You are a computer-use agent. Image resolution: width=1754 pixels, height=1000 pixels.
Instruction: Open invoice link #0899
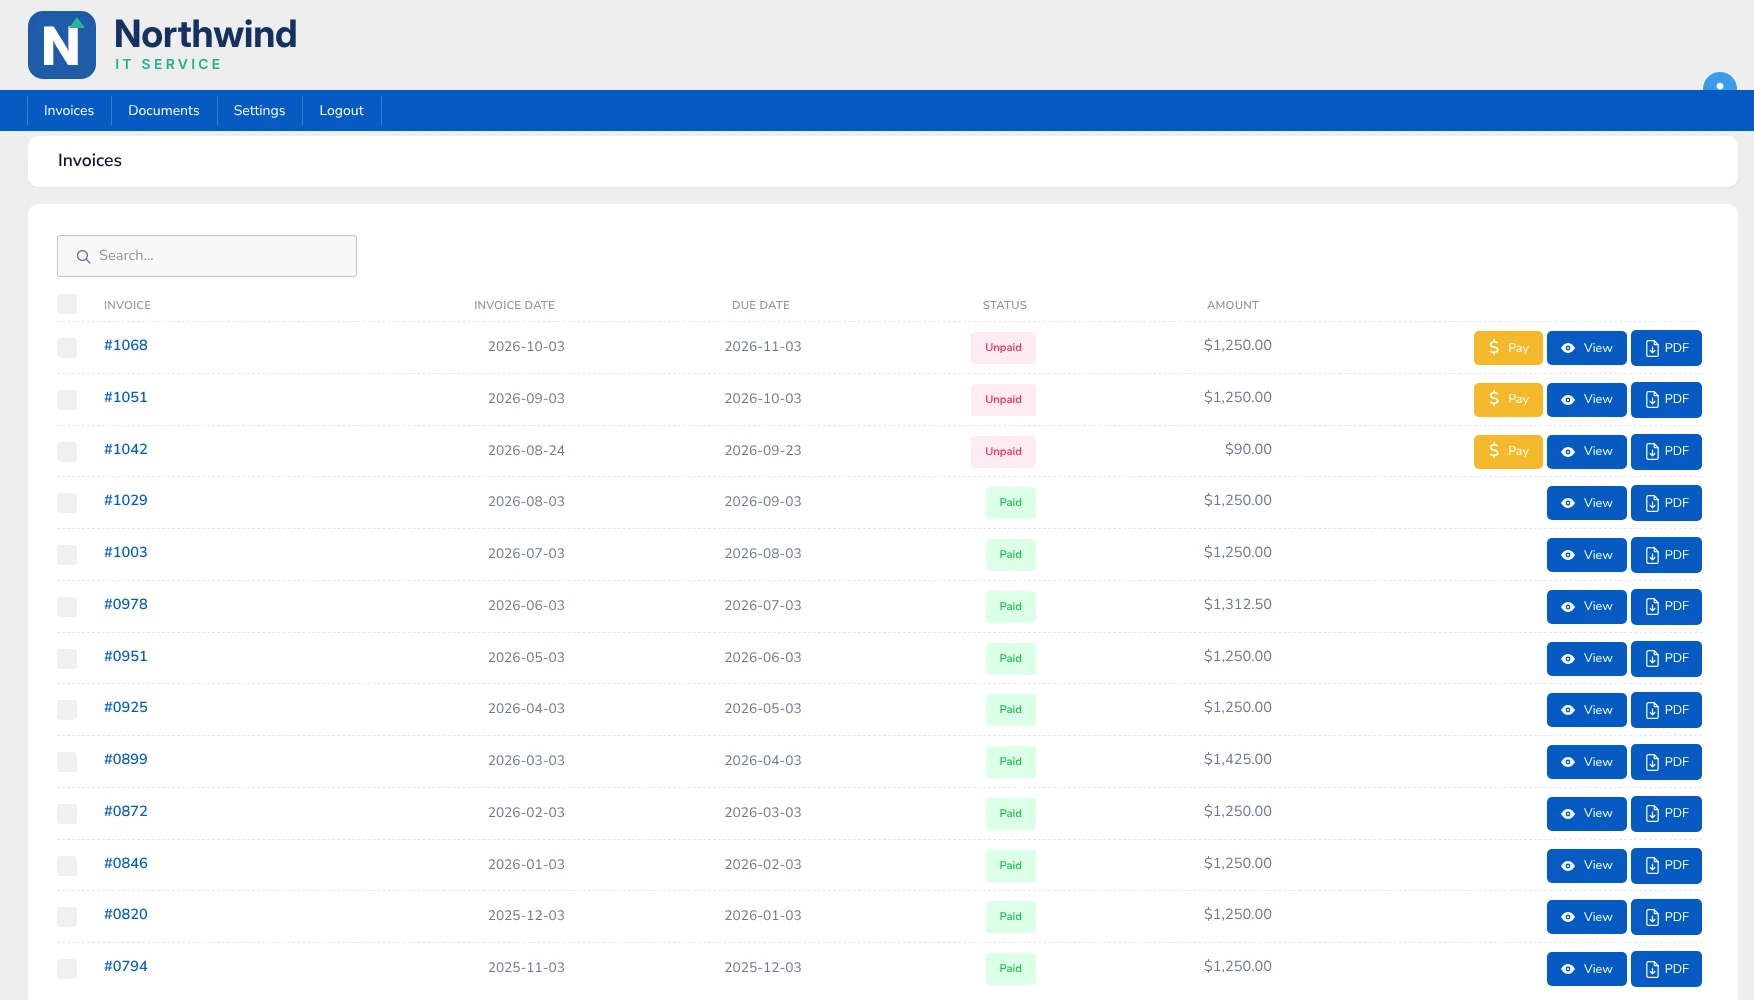126,759
